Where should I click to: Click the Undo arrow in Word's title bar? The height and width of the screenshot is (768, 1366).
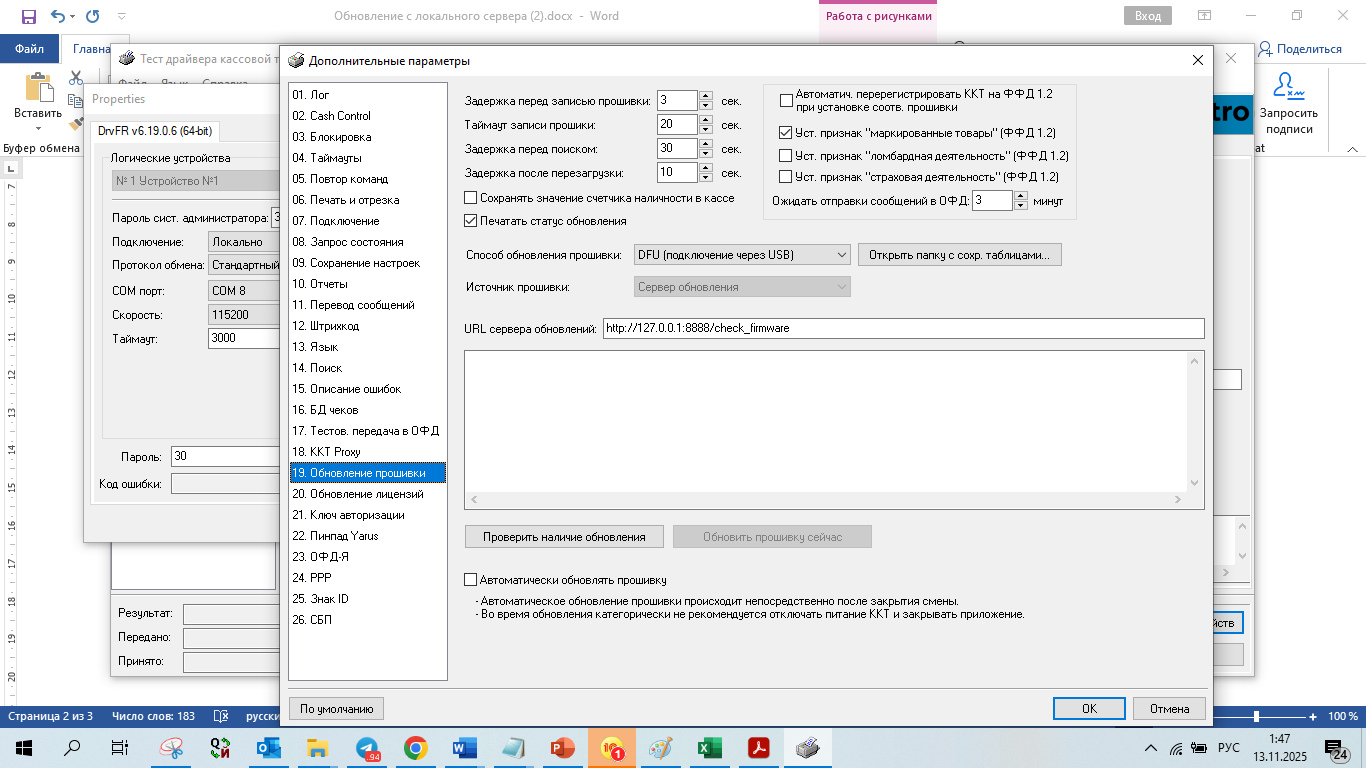click(x=57, y=16)
